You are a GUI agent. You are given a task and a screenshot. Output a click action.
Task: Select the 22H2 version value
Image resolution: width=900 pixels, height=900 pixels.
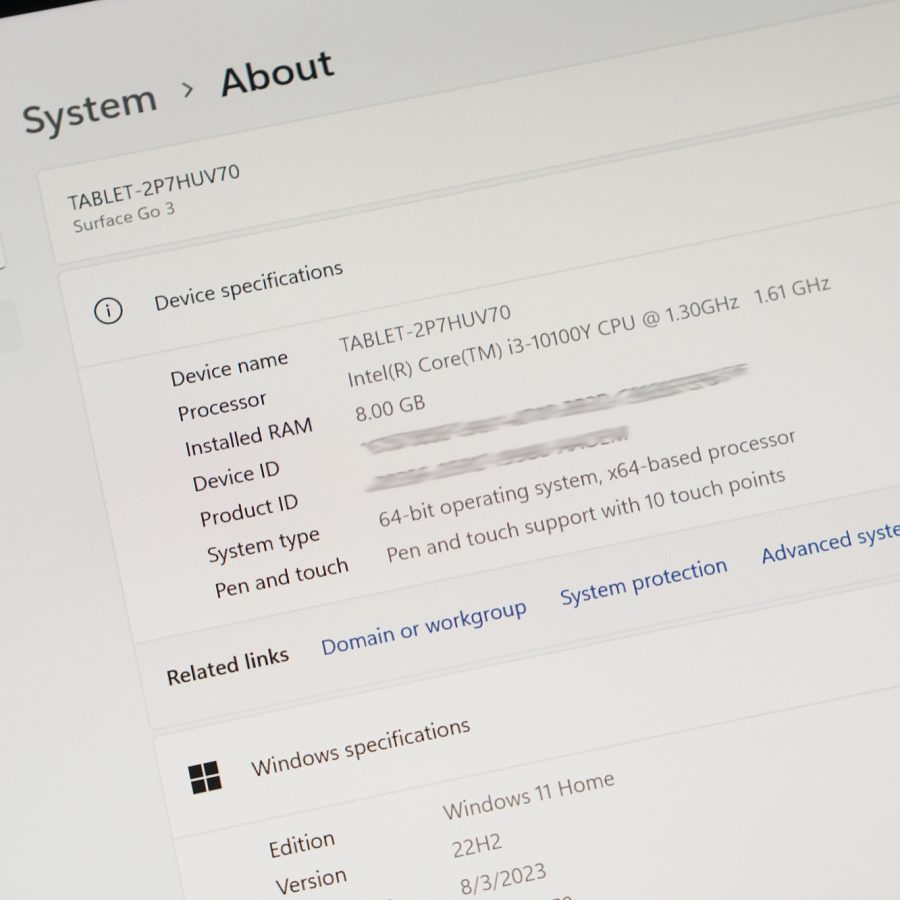pos(476,846)
